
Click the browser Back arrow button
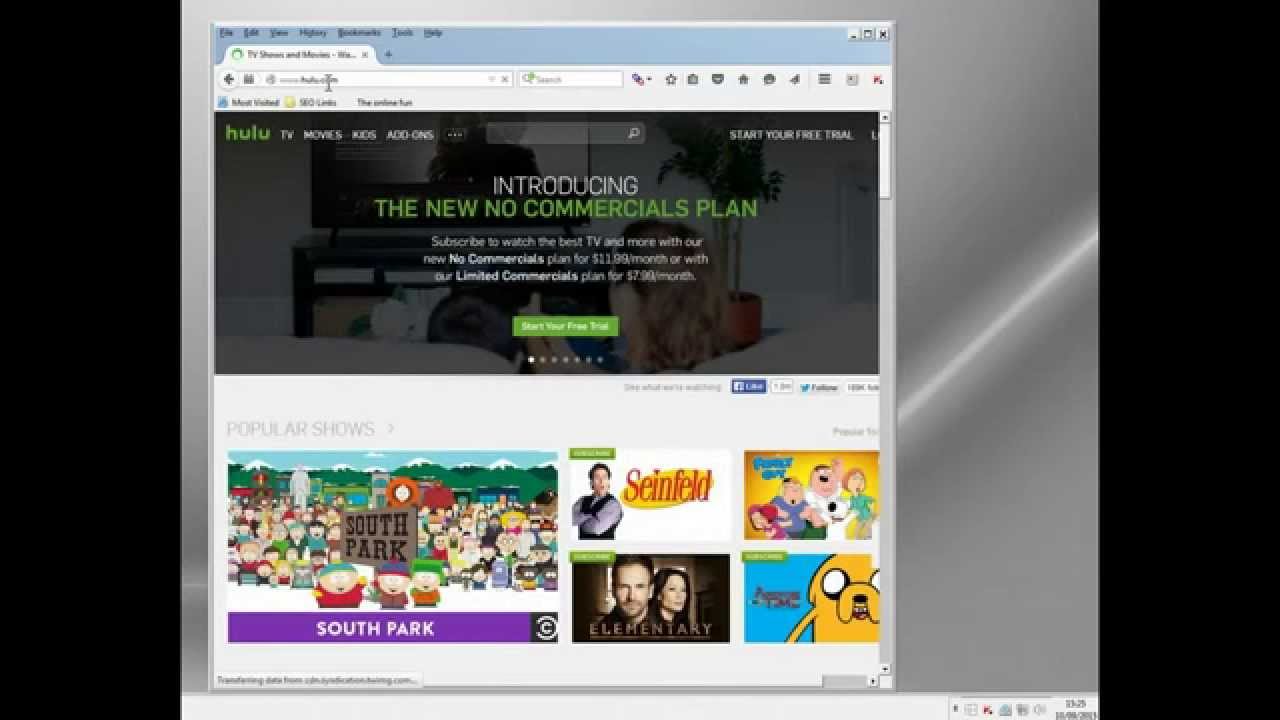tap(229, 79)
